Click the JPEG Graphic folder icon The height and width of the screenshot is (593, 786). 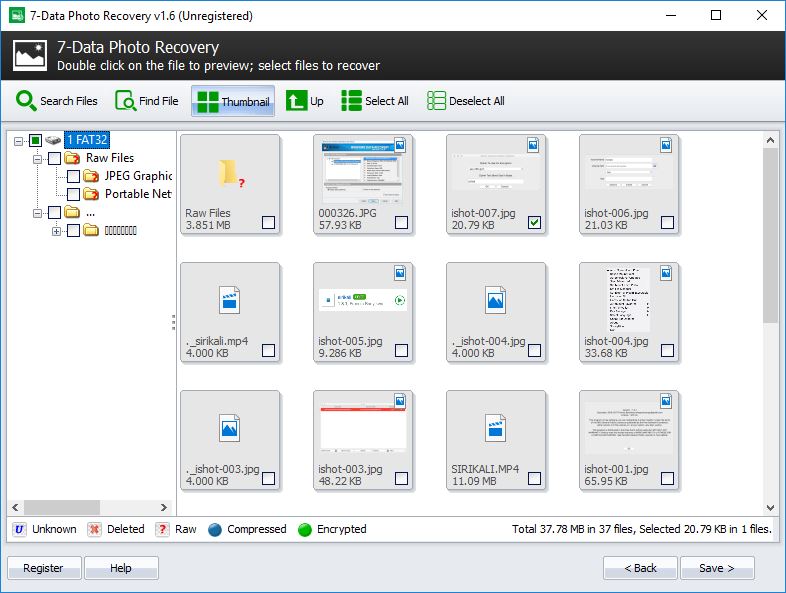coord(91,176)
